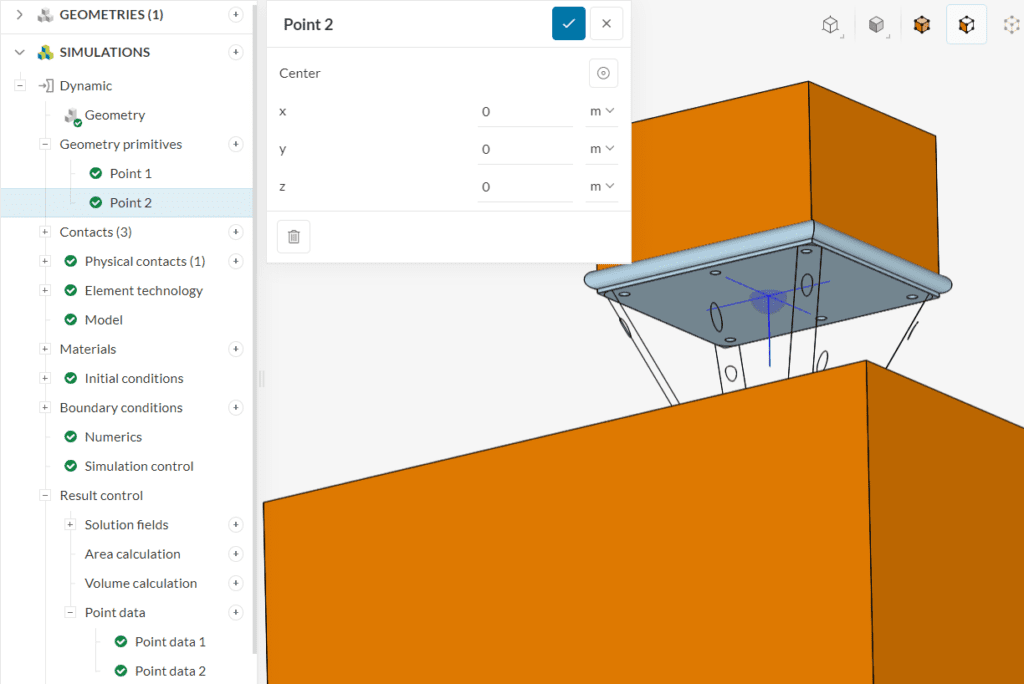This screenshot has width=1024, height=684.
Task: Collapse the Result control node
Action: click(44, 496)
